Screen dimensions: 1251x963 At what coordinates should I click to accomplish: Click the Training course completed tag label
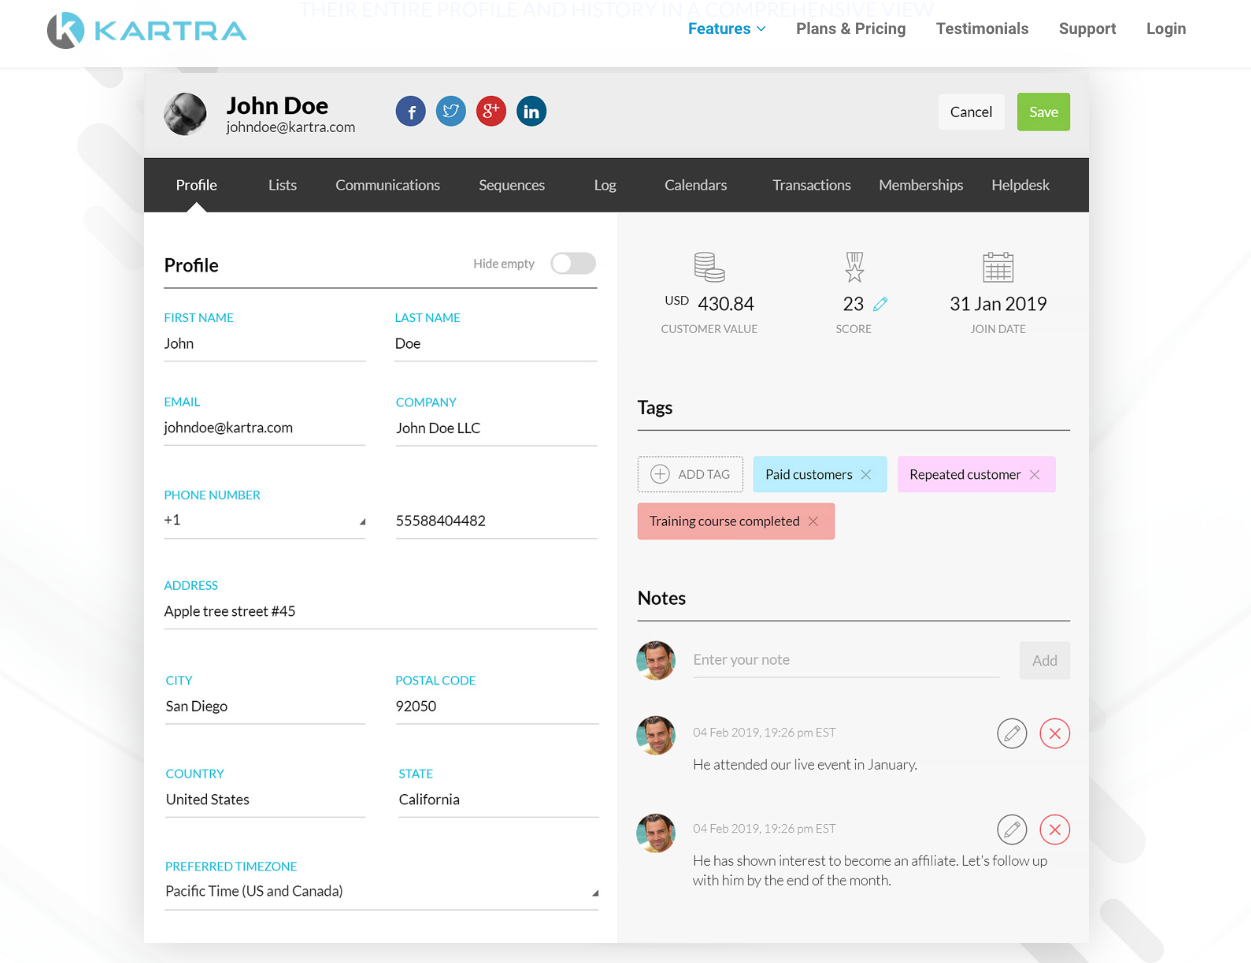pyautogui.click(x=724, y=522)
